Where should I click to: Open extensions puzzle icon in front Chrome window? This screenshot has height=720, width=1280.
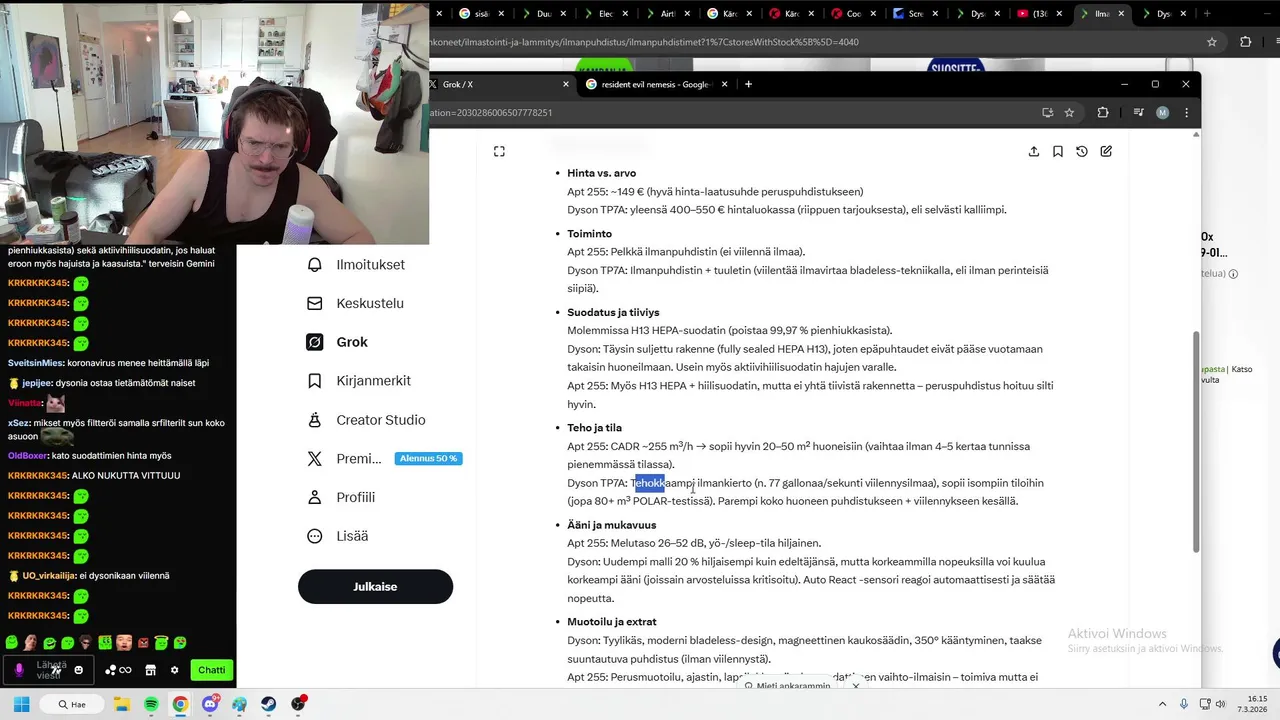point(1103,113)
